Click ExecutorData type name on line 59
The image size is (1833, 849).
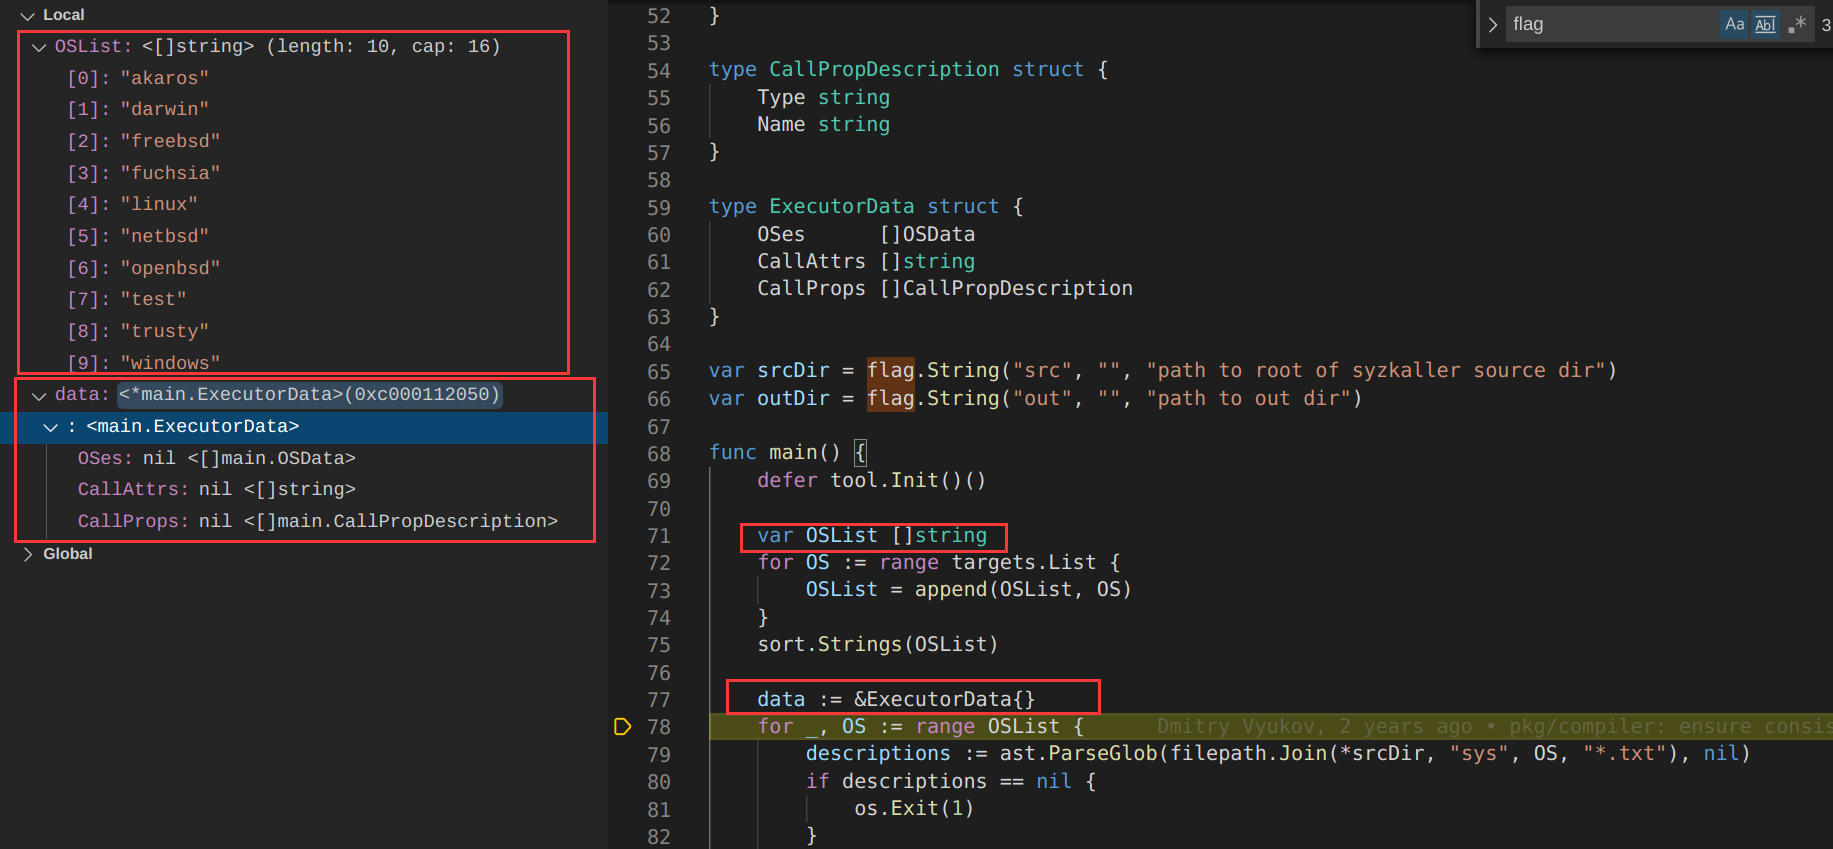click(840, 207)
